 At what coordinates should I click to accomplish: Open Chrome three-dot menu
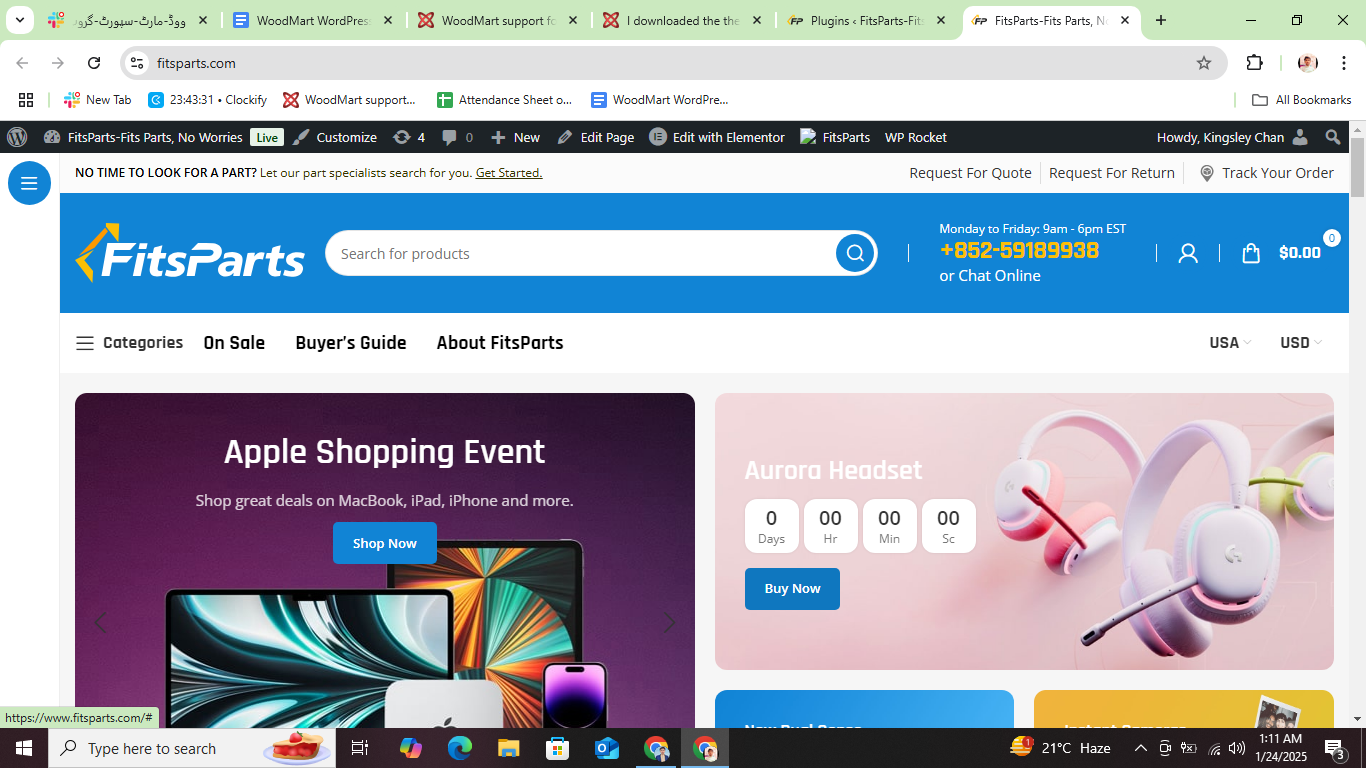(x=1344, y=63)
